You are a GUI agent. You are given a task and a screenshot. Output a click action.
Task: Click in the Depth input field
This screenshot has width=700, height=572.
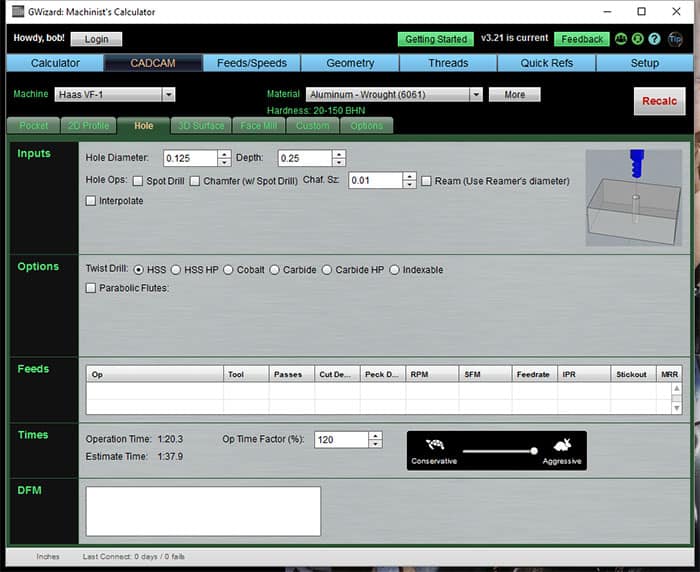tap(305, 158)
